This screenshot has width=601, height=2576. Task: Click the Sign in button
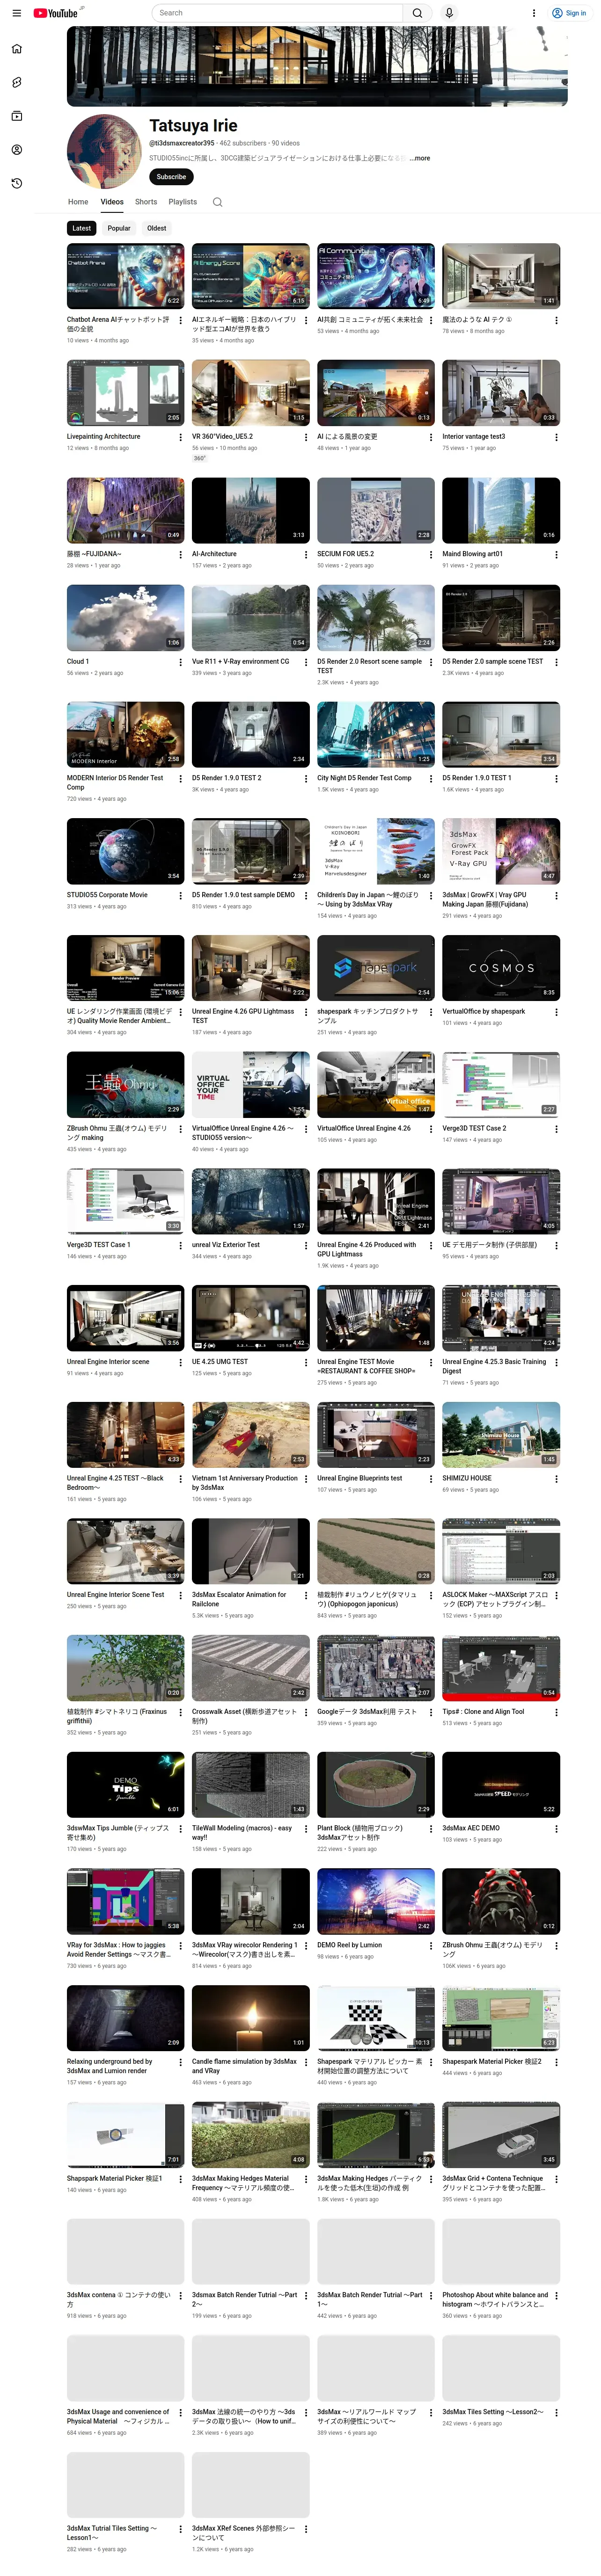569,13
